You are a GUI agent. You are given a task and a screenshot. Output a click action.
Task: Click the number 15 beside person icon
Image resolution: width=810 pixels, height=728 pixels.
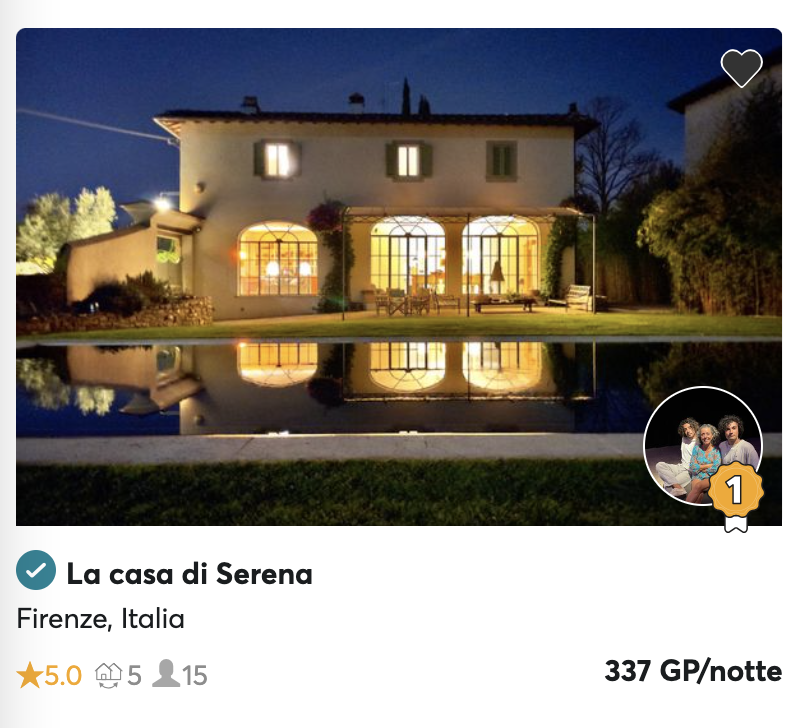[194, 675]
